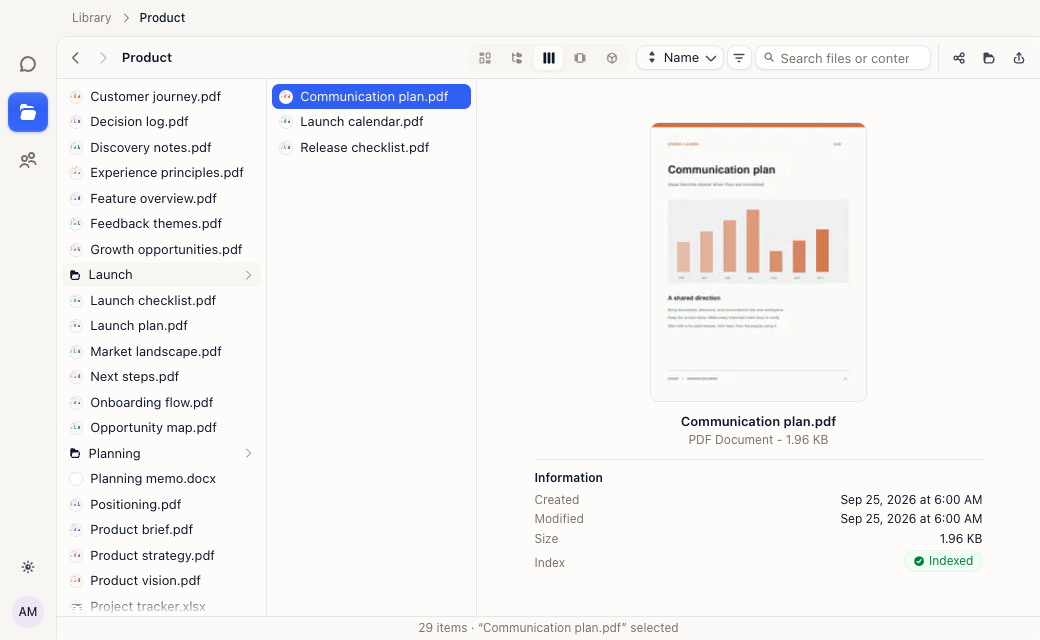Switch to the 3D cube view
Viewport: 1040px width, 640px height.
click(612, 58)
